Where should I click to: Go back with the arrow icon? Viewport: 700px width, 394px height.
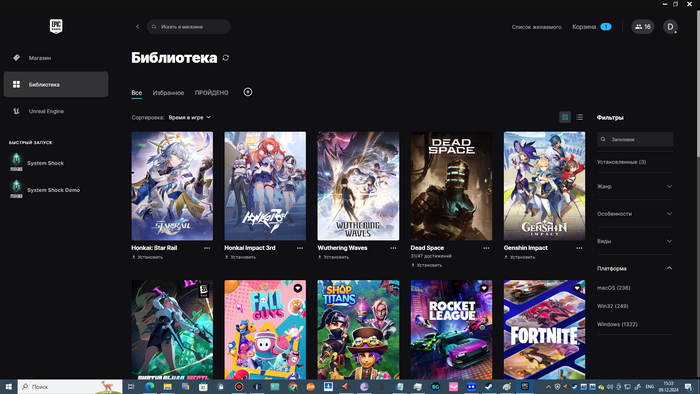click(138, 27)
